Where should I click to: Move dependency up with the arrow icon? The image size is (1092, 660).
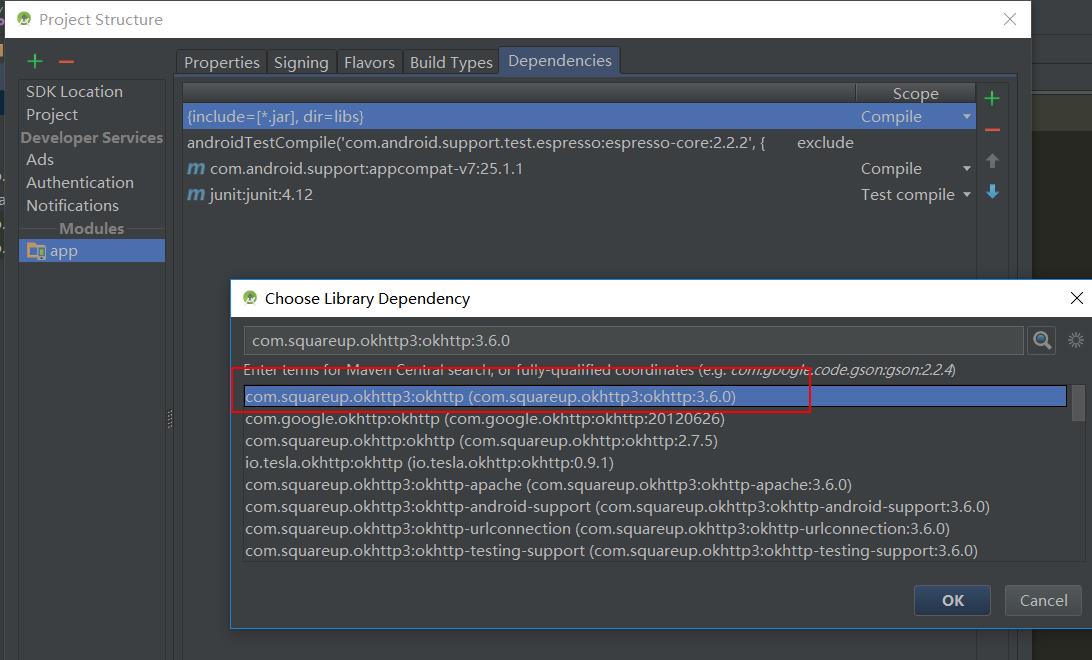(992, 161)
